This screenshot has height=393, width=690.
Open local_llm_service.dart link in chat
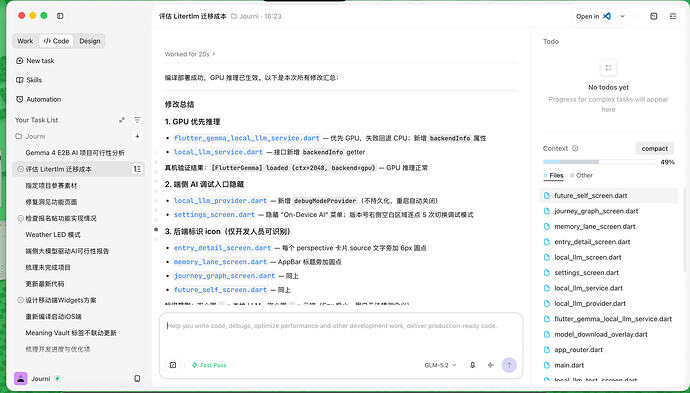click(x=218, y=152)
